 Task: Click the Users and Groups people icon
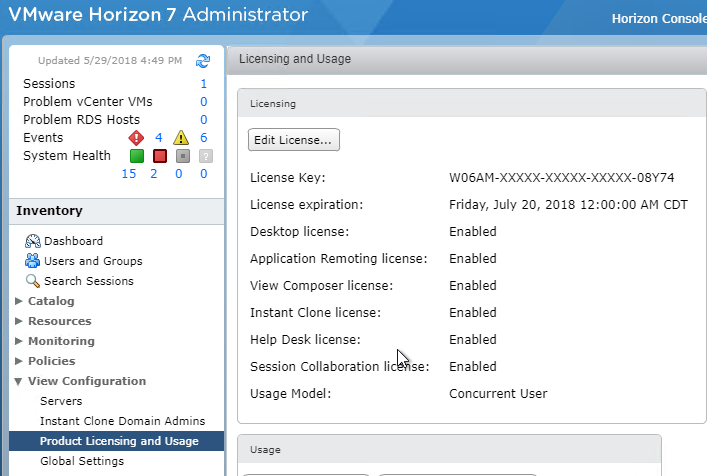tap(32, 261)
